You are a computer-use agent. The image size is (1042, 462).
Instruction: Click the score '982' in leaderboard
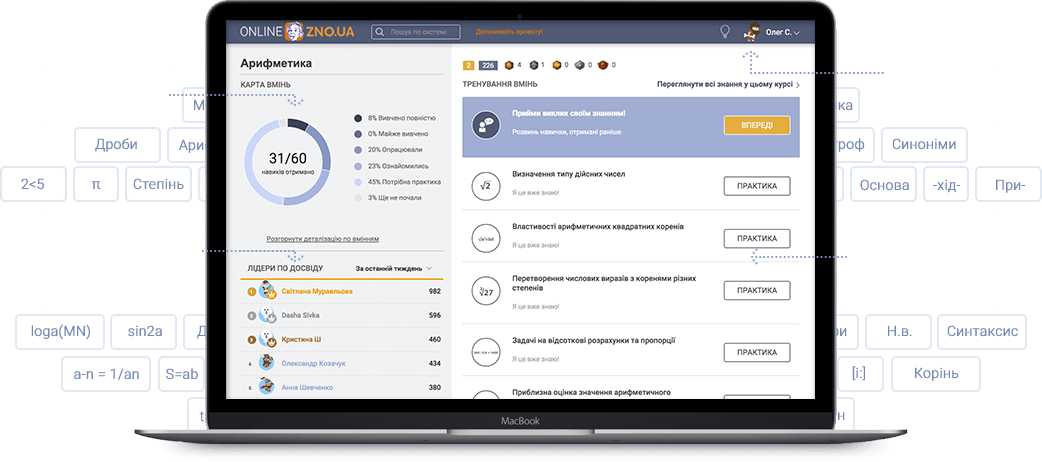point(435,291)
